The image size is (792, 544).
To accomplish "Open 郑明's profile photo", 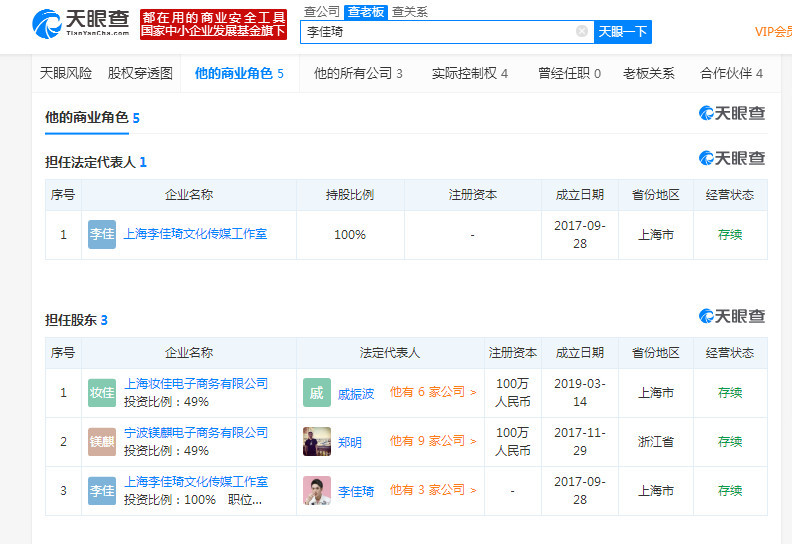I will coord(317,441).
